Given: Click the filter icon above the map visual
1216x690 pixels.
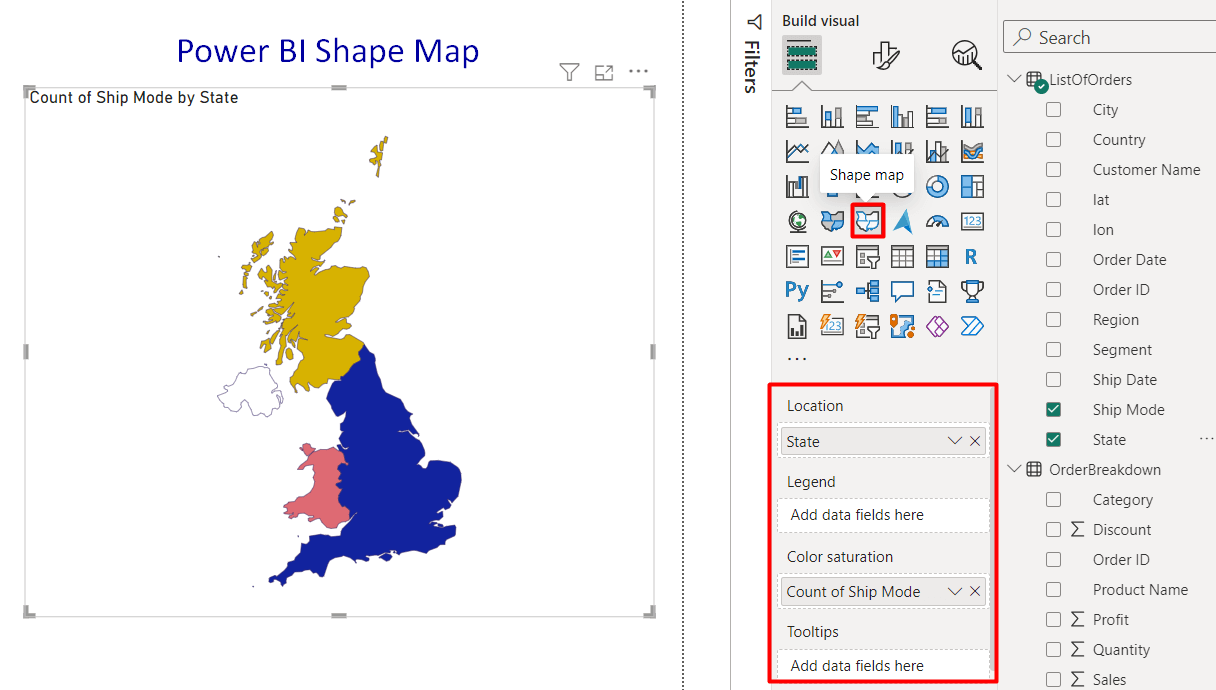Looking at the screenshot, I should (569, 71).
